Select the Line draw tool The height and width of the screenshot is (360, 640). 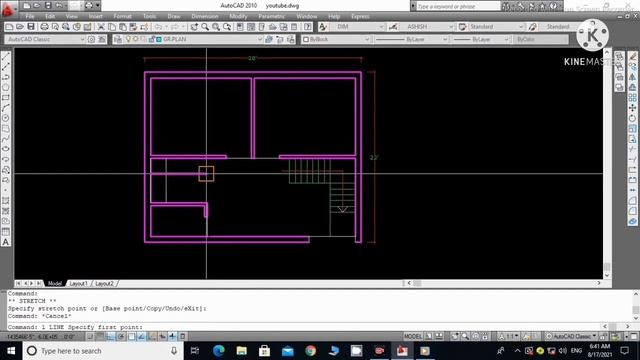coord(6,57)
